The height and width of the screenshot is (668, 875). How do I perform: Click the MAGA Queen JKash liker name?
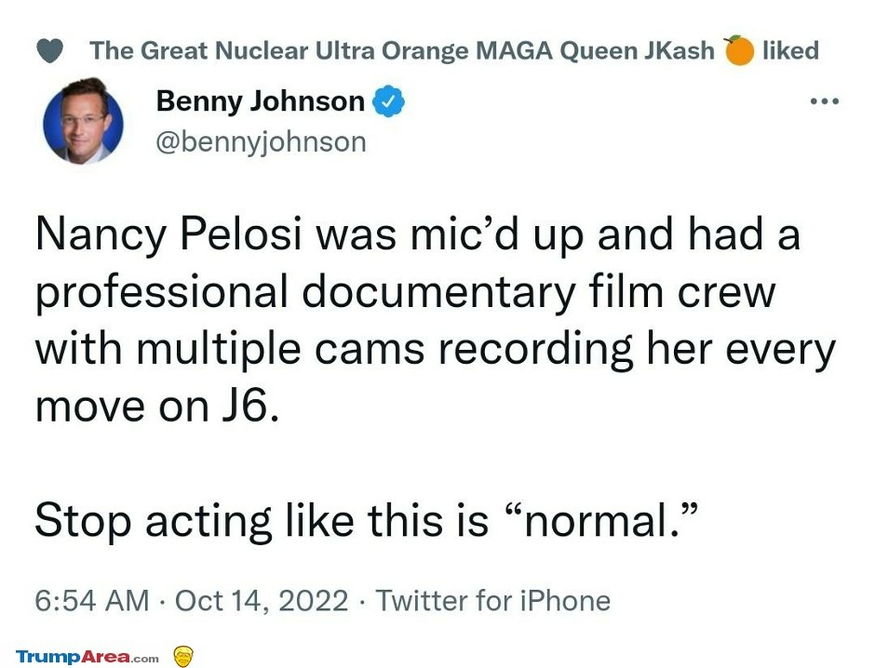point(403,50)
